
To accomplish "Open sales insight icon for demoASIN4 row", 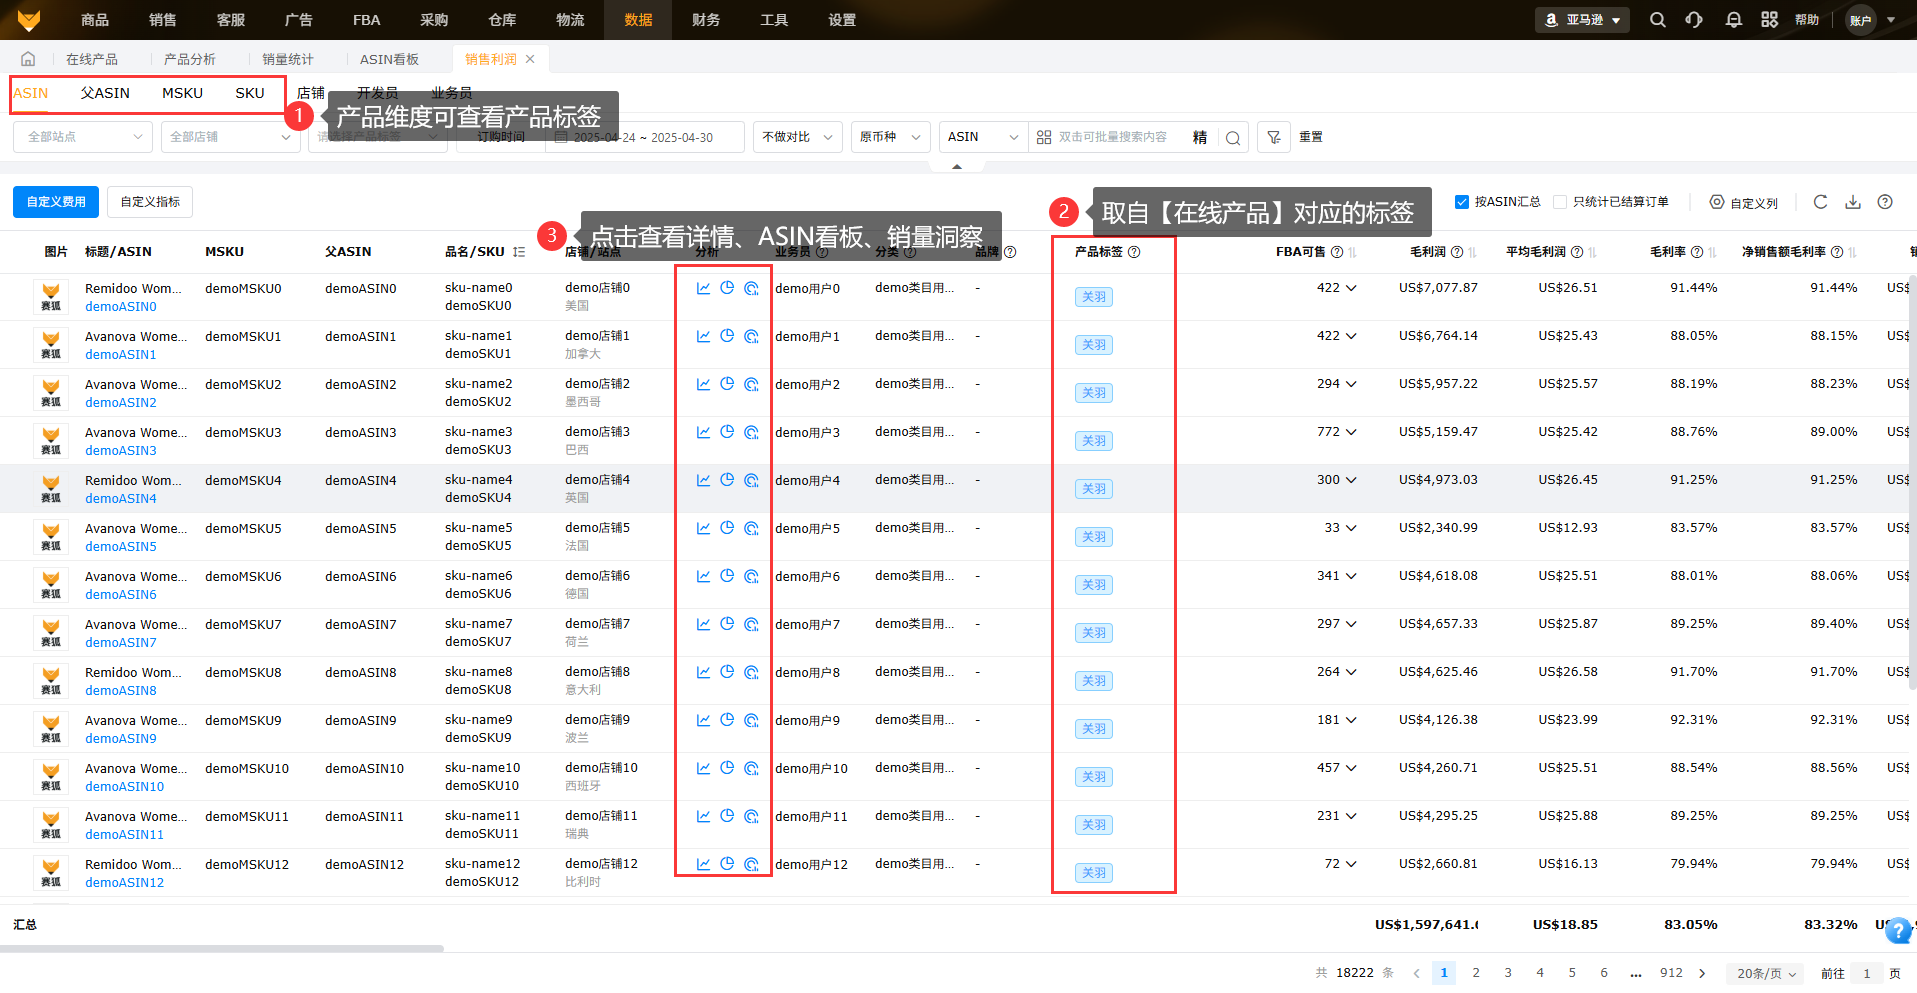I will coord(751,480).
